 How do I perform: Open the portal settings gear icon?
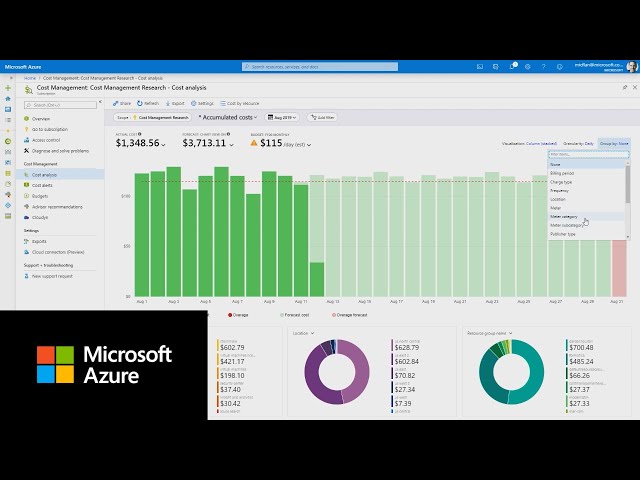(x=527, y=67)
